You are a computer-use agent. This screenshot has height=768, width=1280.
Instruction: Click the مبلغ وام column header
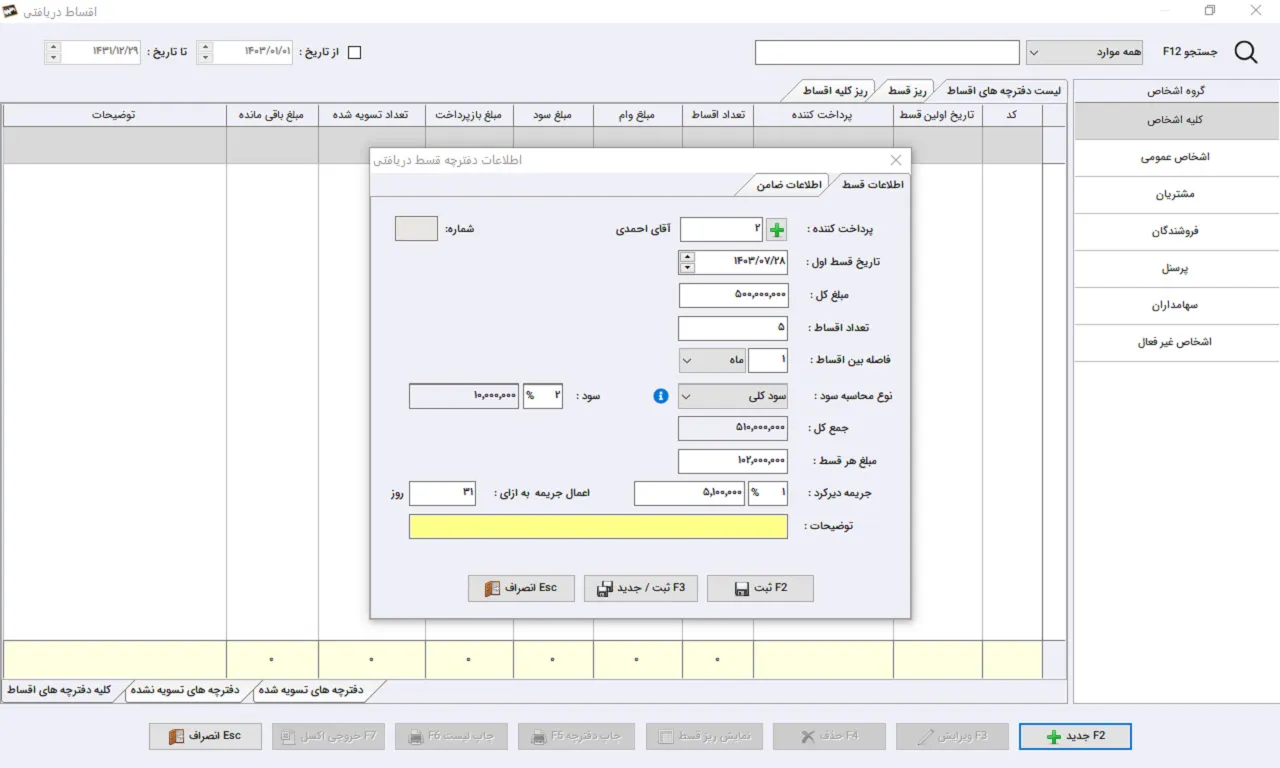point(638,115)
